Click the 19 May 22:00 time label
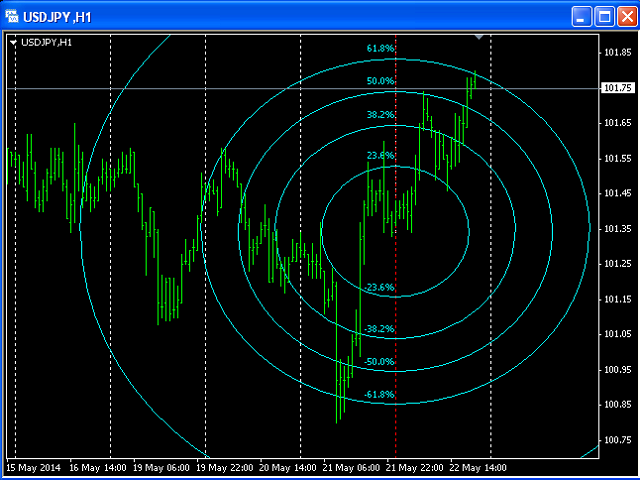This screenshot has height=480, width=640. click(225, 468)
